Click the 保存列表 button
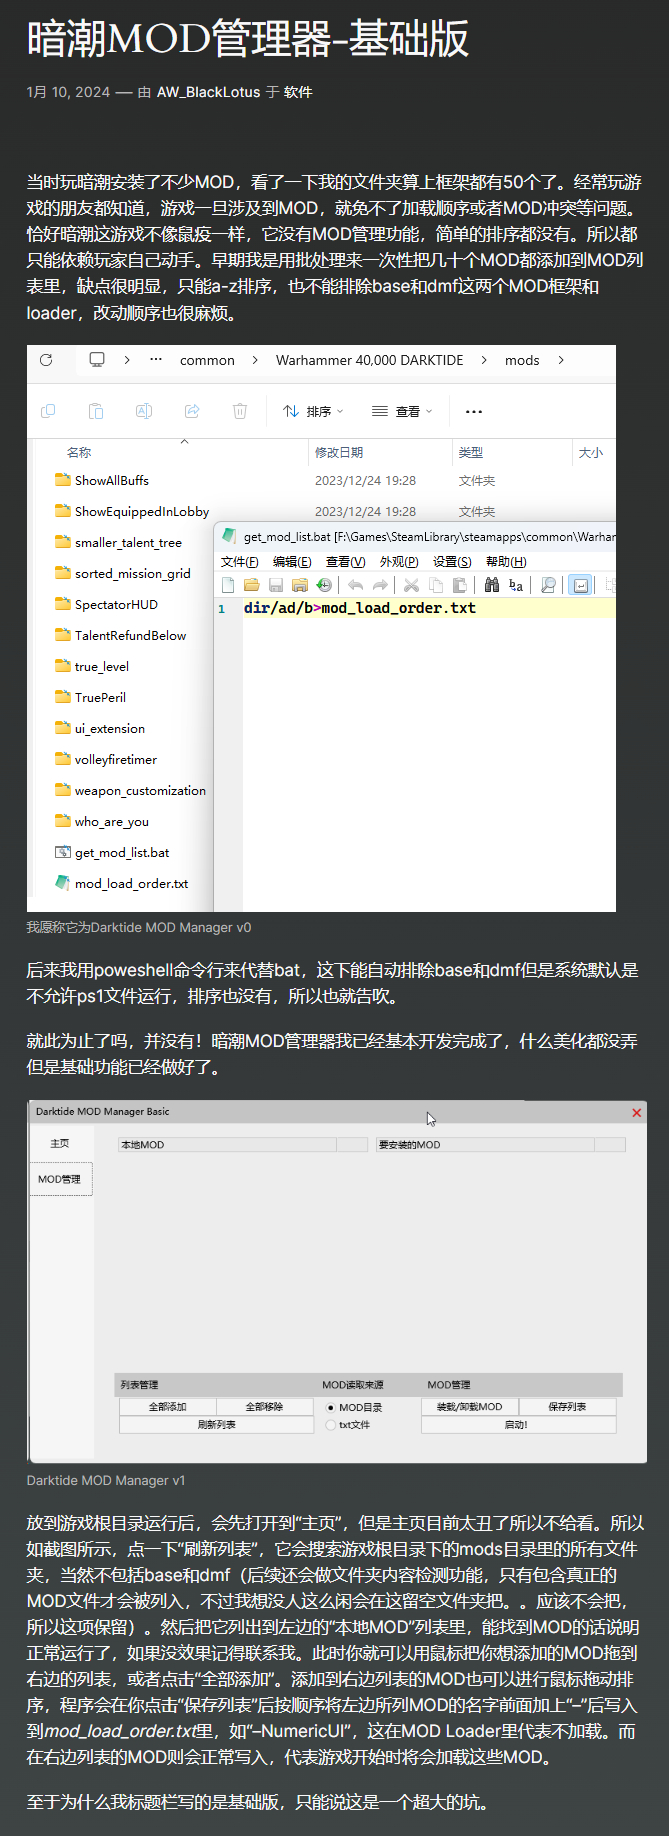This screenshot has width=669, height=1836. [x=567, y=1407]
